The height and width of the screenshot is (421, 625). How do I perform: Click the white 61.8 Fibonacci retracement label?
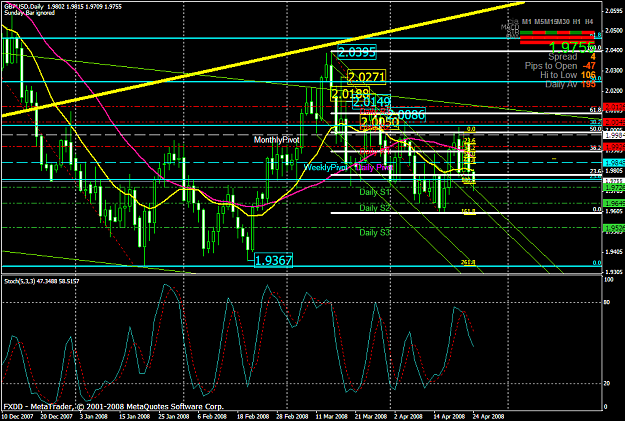point(595,109)
